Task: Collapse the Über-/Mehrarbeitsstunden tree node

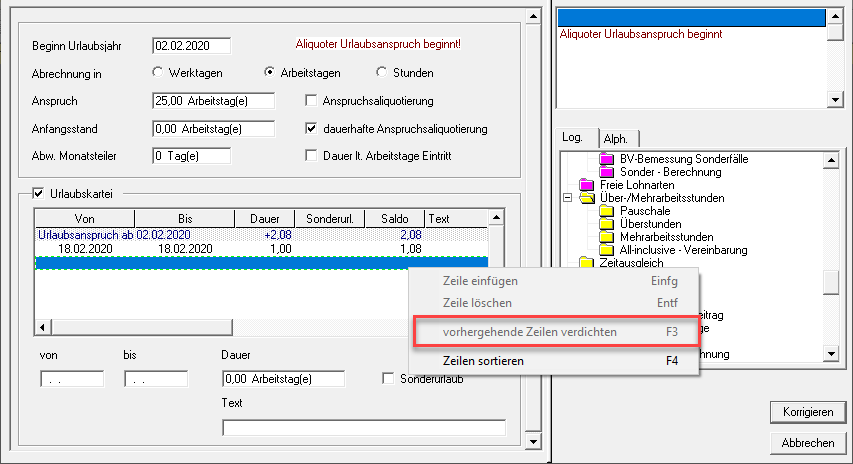Action: click(567, 198)
